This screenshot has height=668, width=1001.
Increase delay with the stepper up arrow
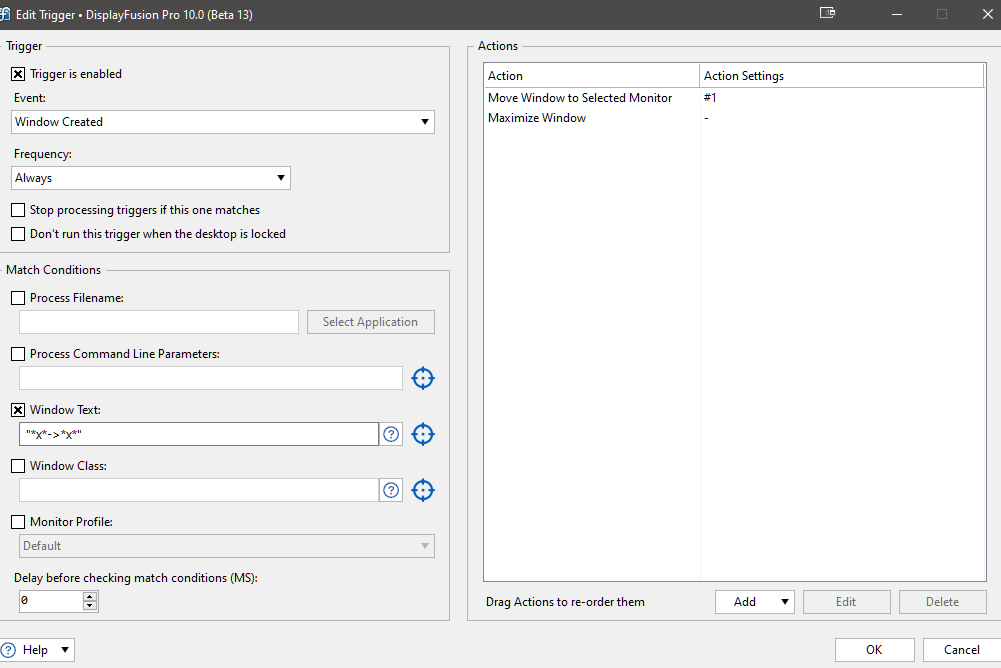(90, 597)
